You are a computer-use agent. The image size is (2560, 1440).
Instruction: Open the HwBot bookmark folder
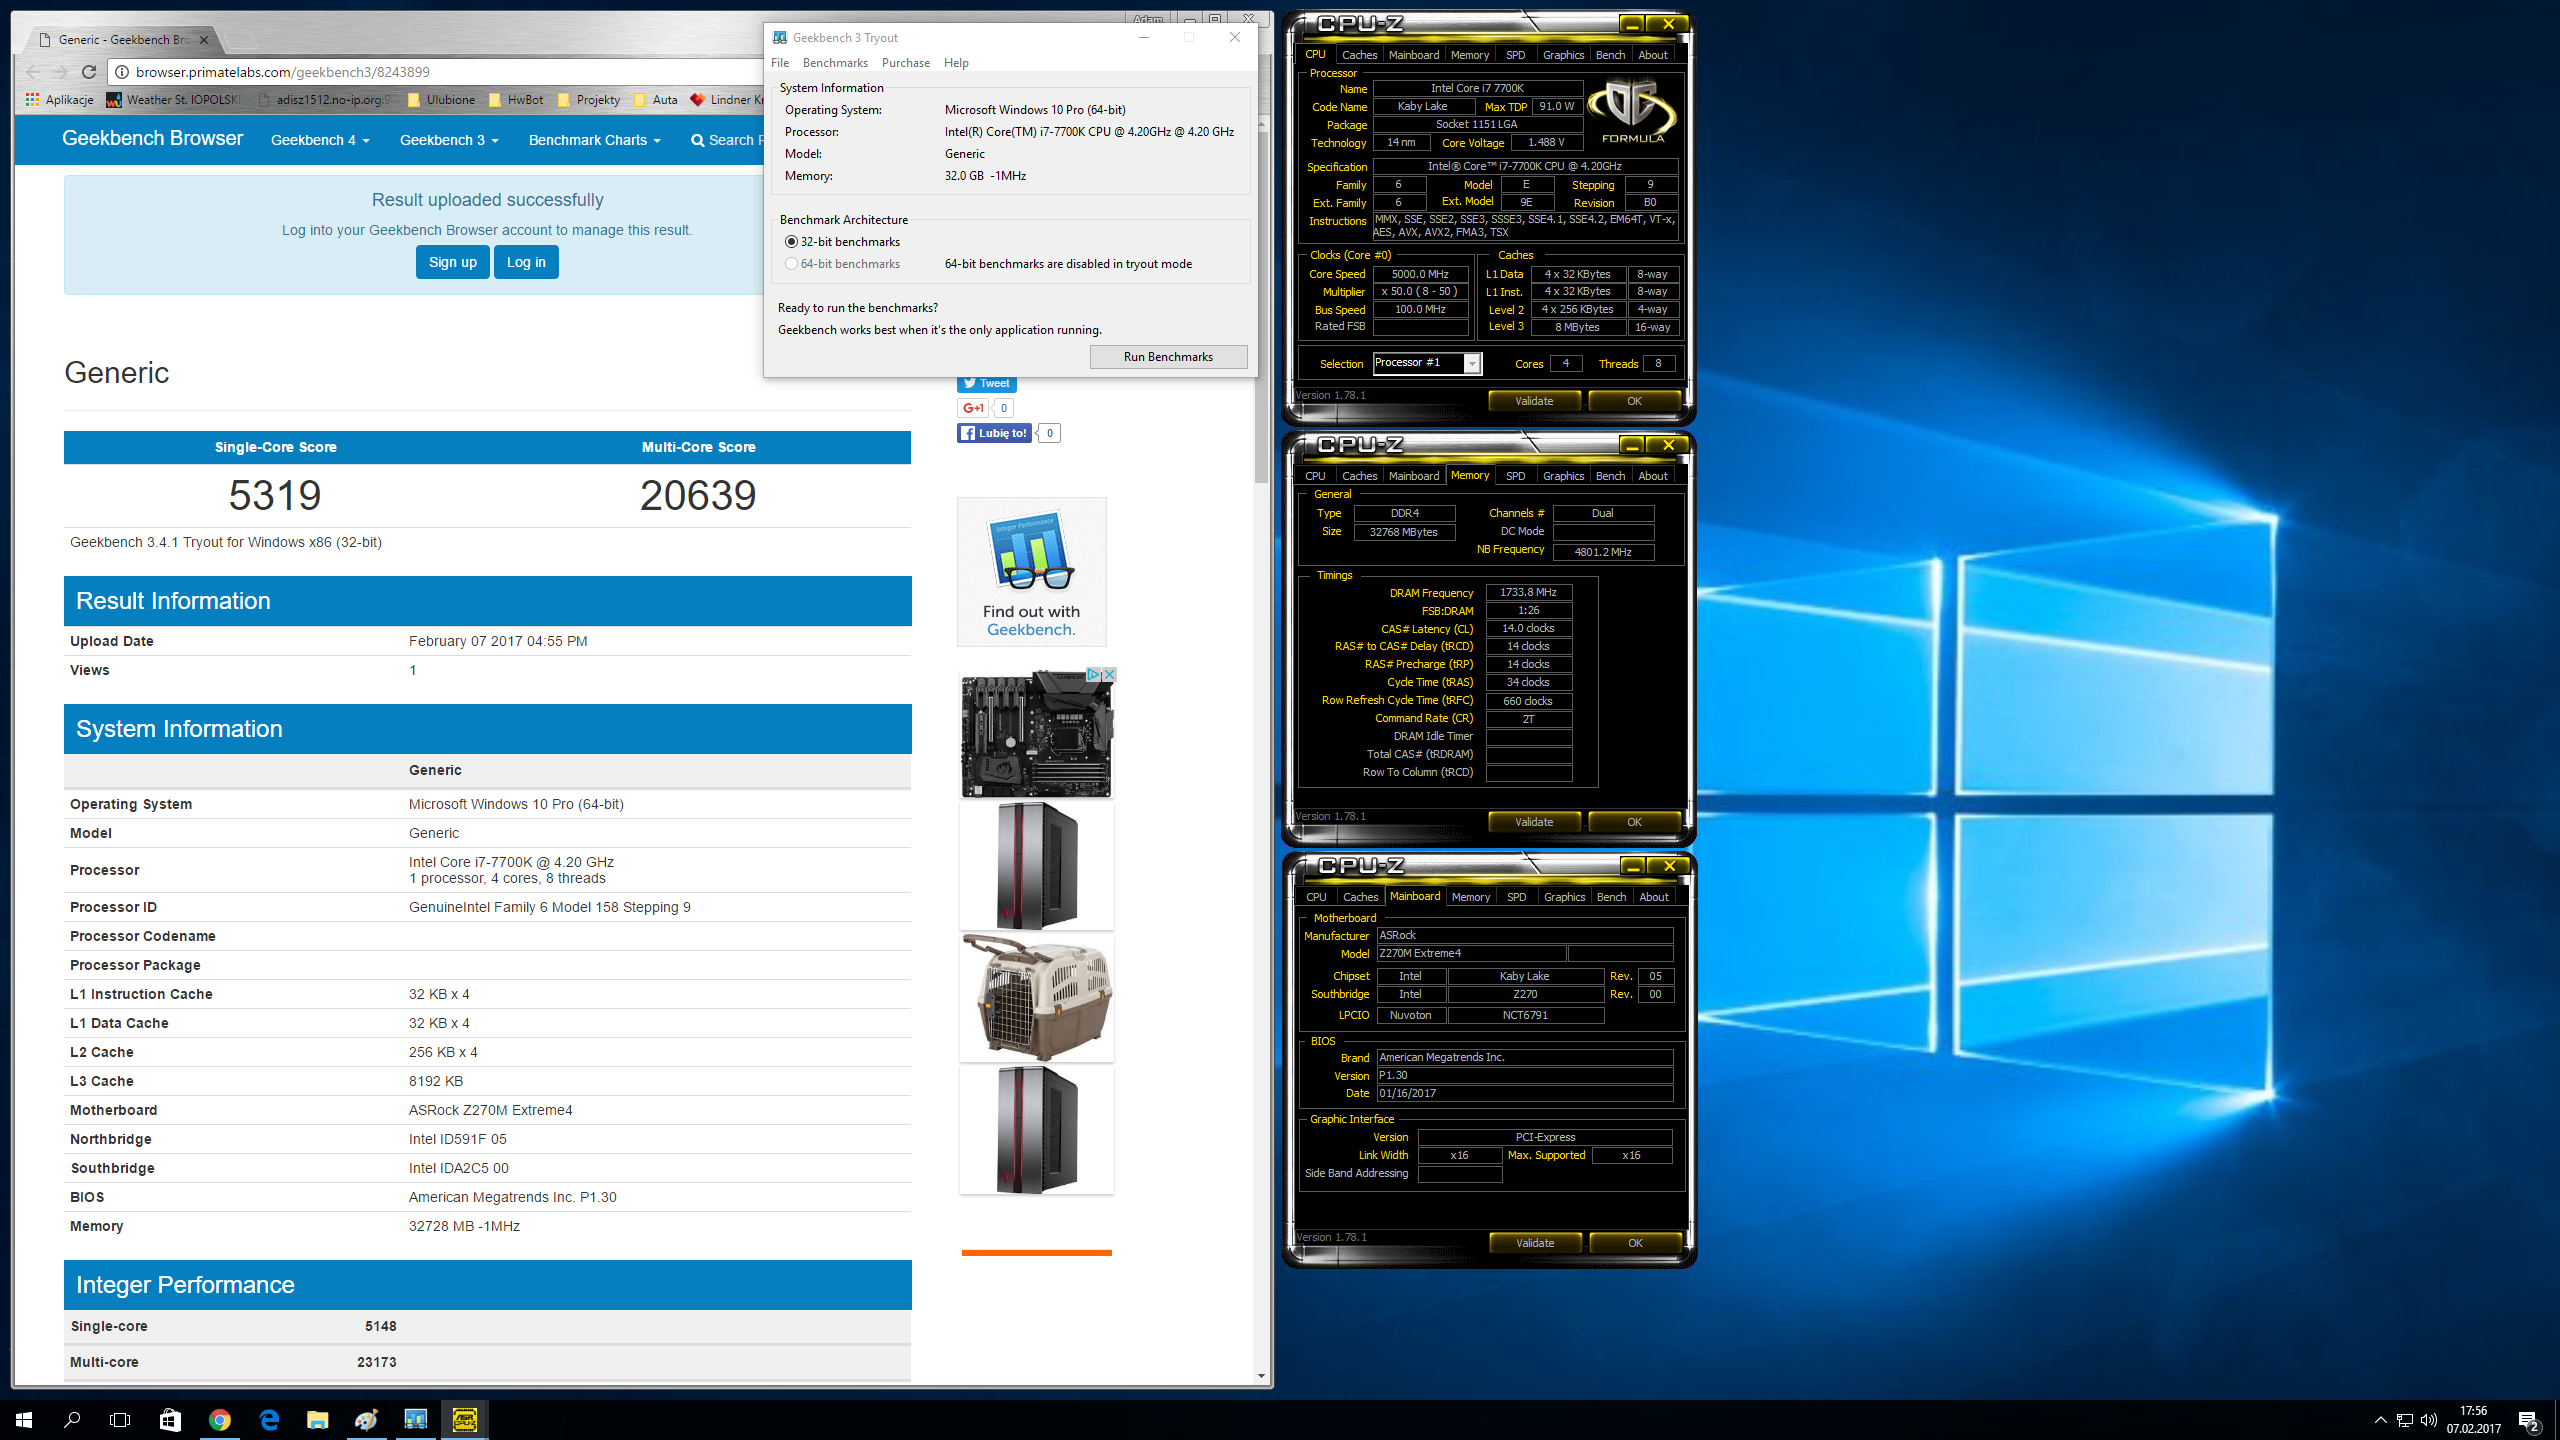click(516, 100)
